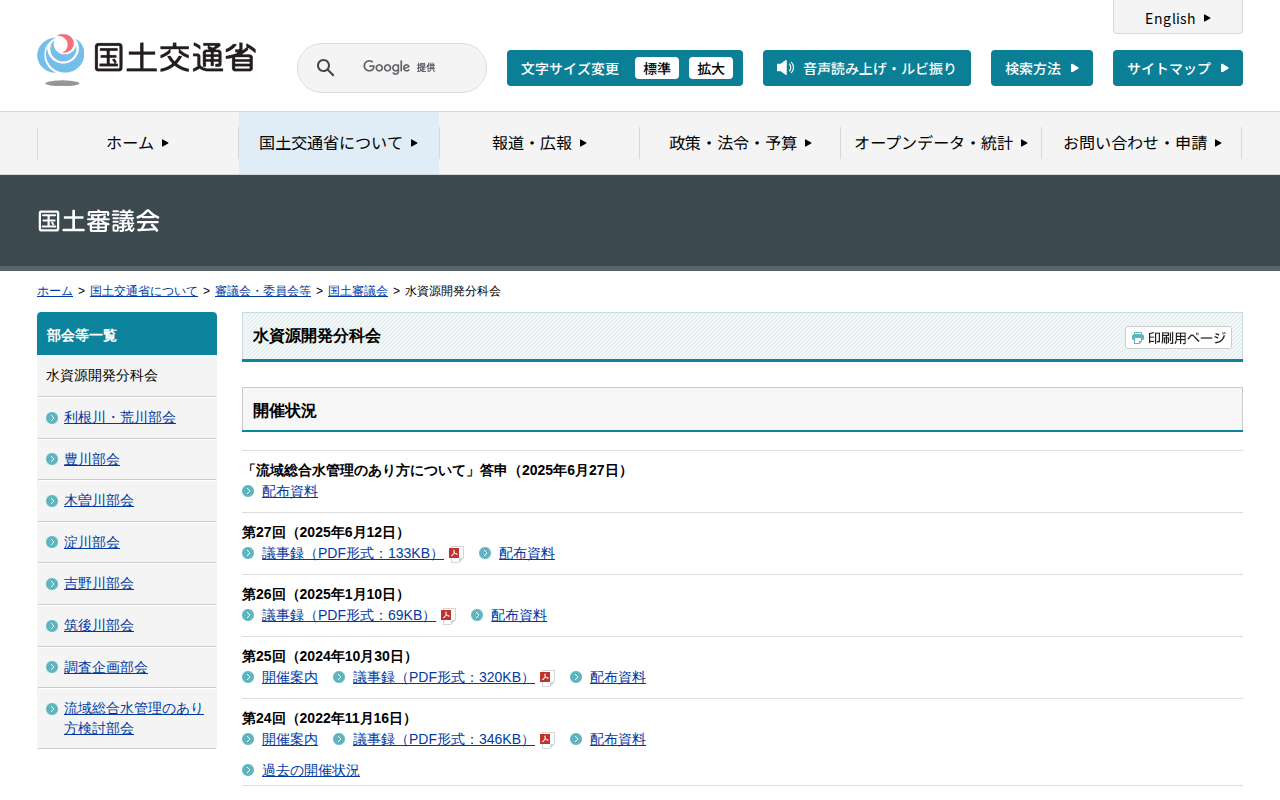1280x800 pixels.
Task: Click the printer icon for 印刷用ページ
Action: [x=1137, y=338]
